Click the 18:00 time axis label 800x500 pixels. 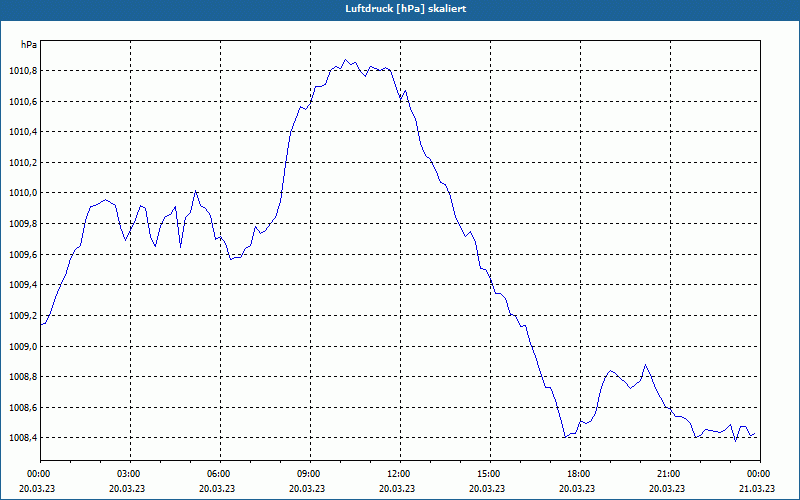[579, 474]
